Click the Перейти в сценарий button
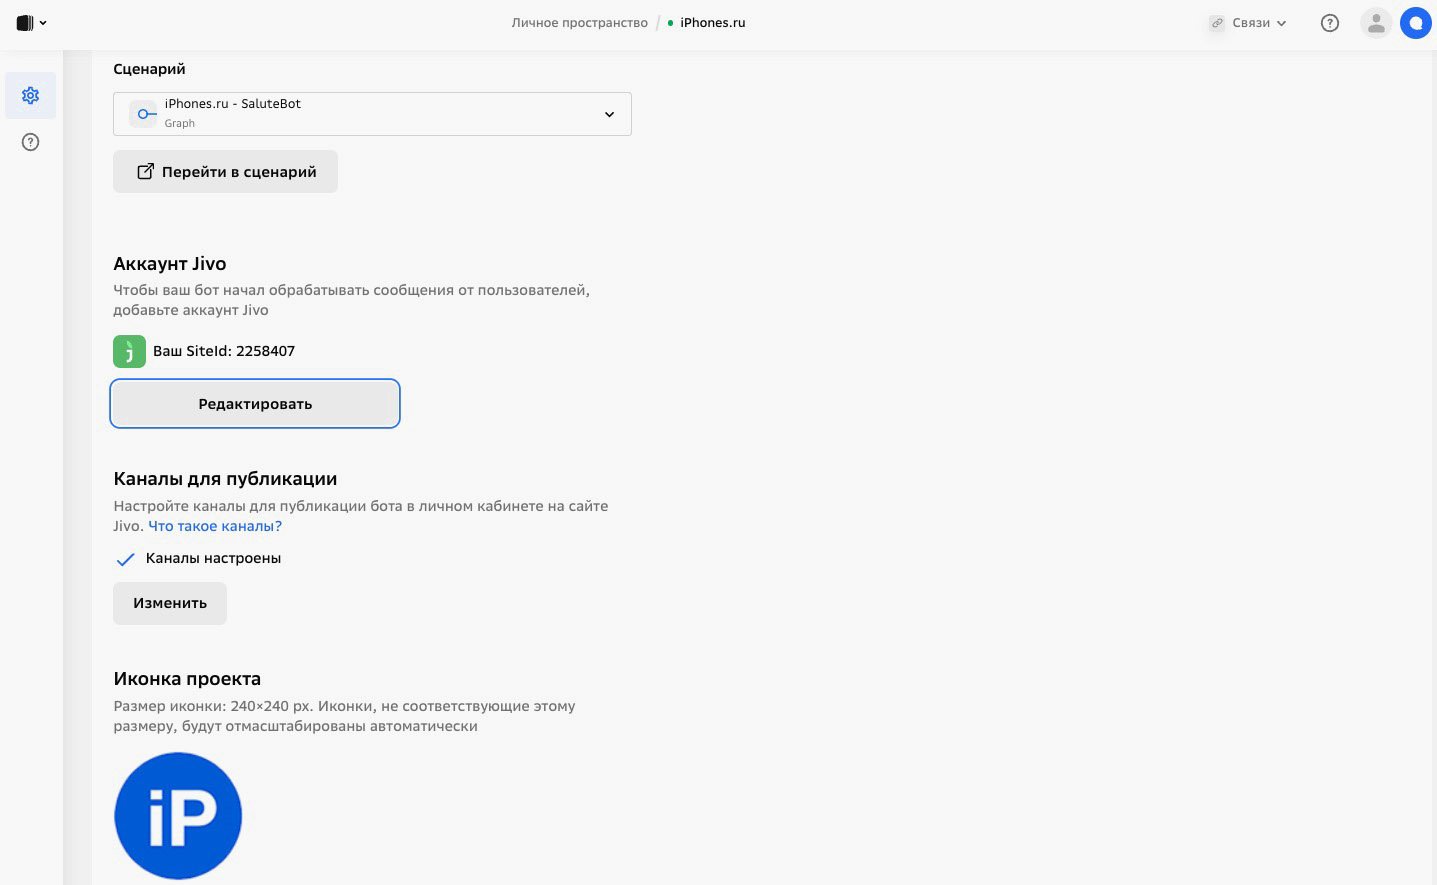The image size is (1437, 885). coord(225,172)
